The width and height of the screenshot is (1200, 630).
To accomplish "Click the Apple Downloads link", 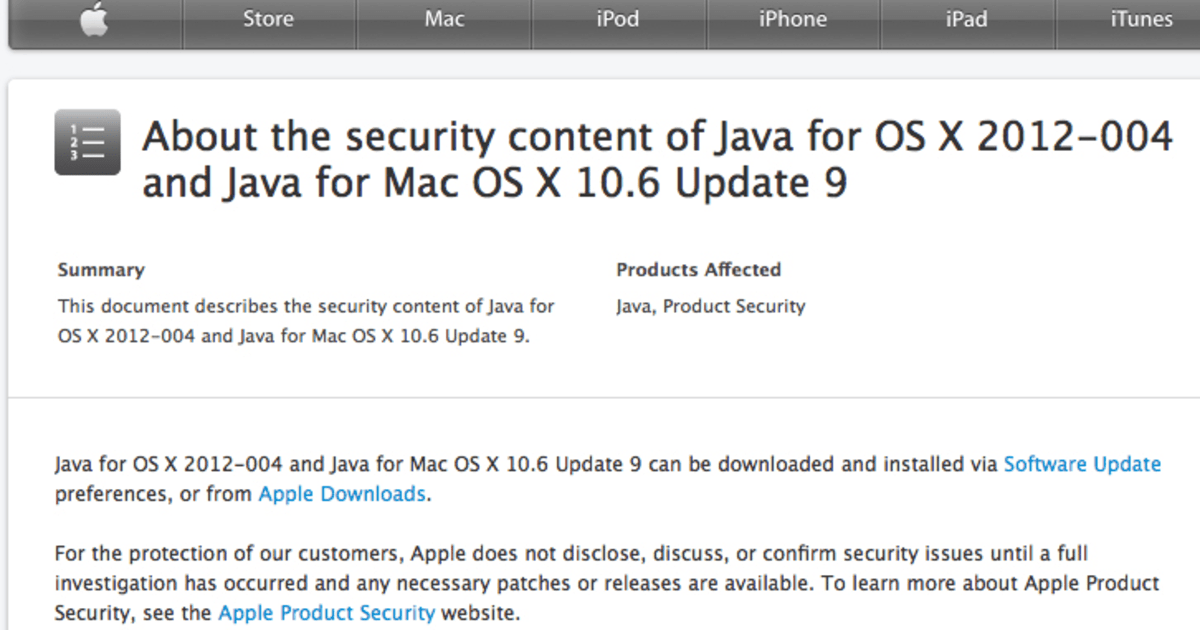I will tap(342, 493).
